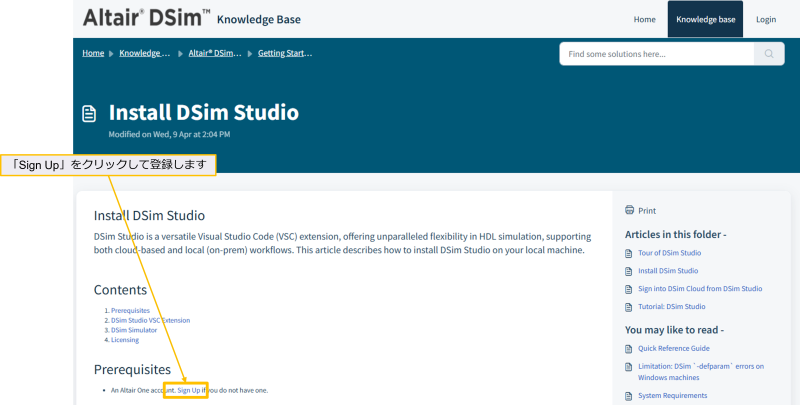Image resolution: width=800 pixels, height=405 pixels.
Task: Jump to Prerequisites in Contents list
Action: pyautogui.click(x=130, y=311)
